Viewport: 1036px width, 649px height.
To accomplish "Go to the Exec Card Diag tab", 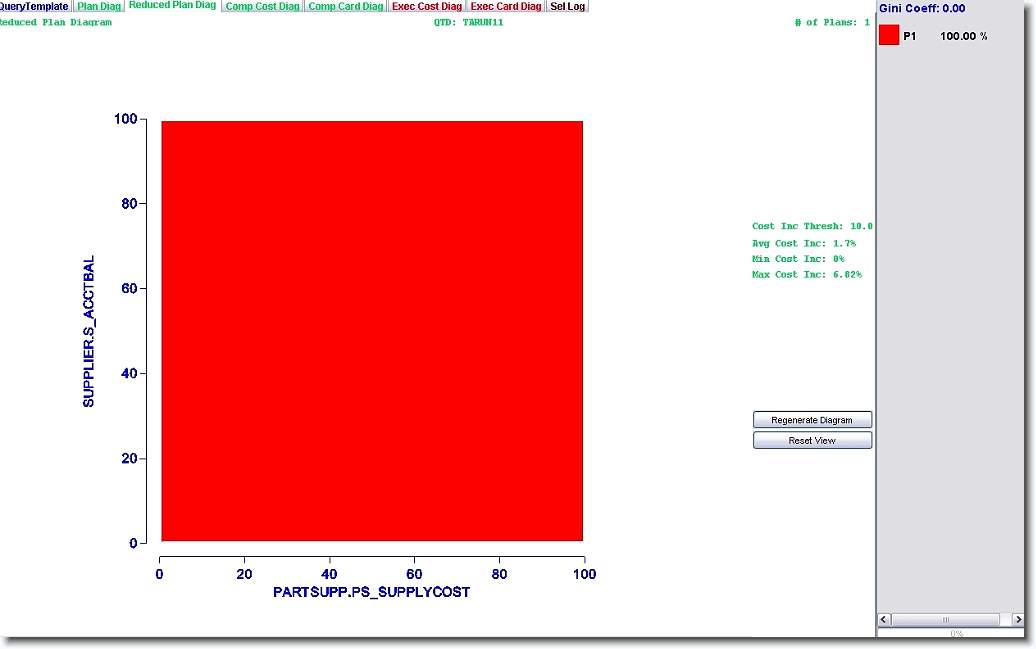I will (506, 6).
